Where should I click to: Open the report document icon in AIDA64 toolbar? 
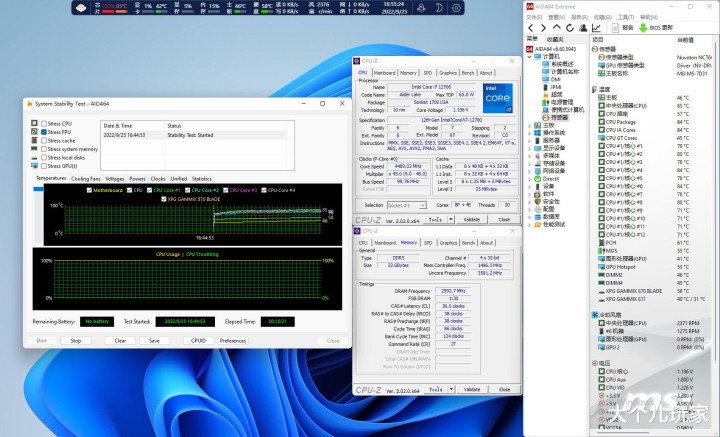(615, 28)
